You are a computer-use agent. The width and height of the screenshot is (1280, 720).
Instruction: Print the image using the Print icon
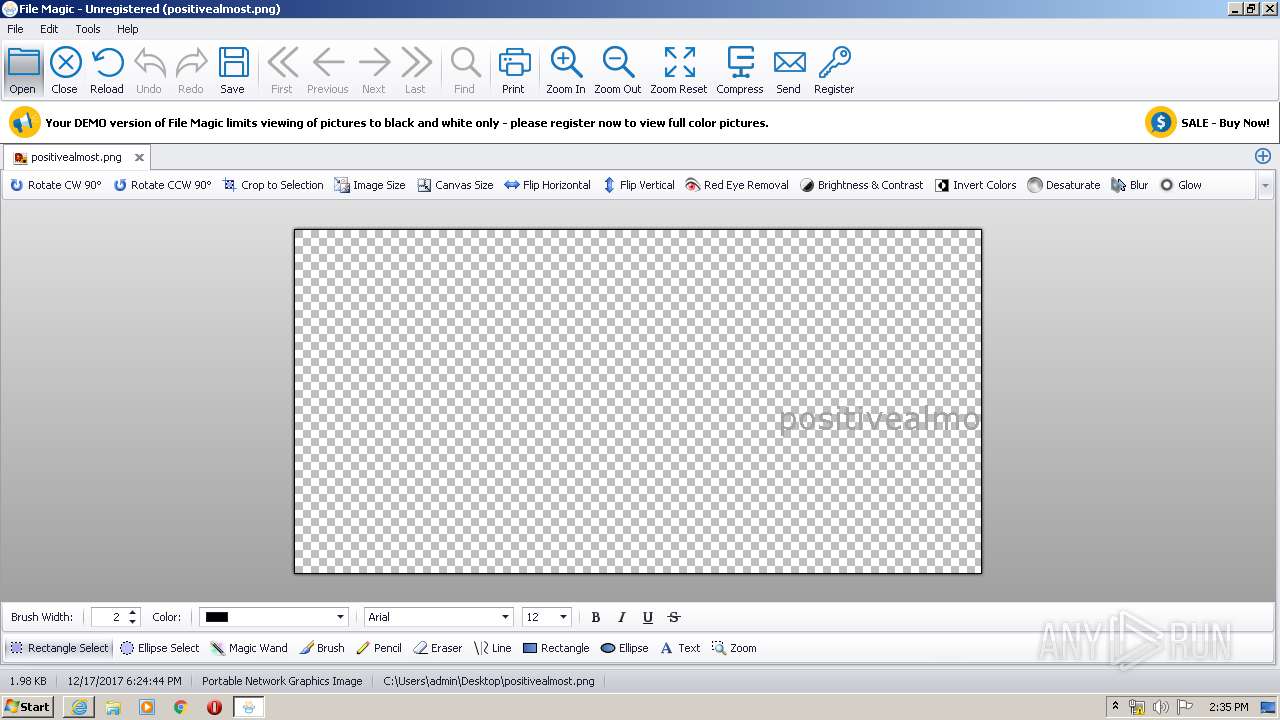(x=514, y=71)
